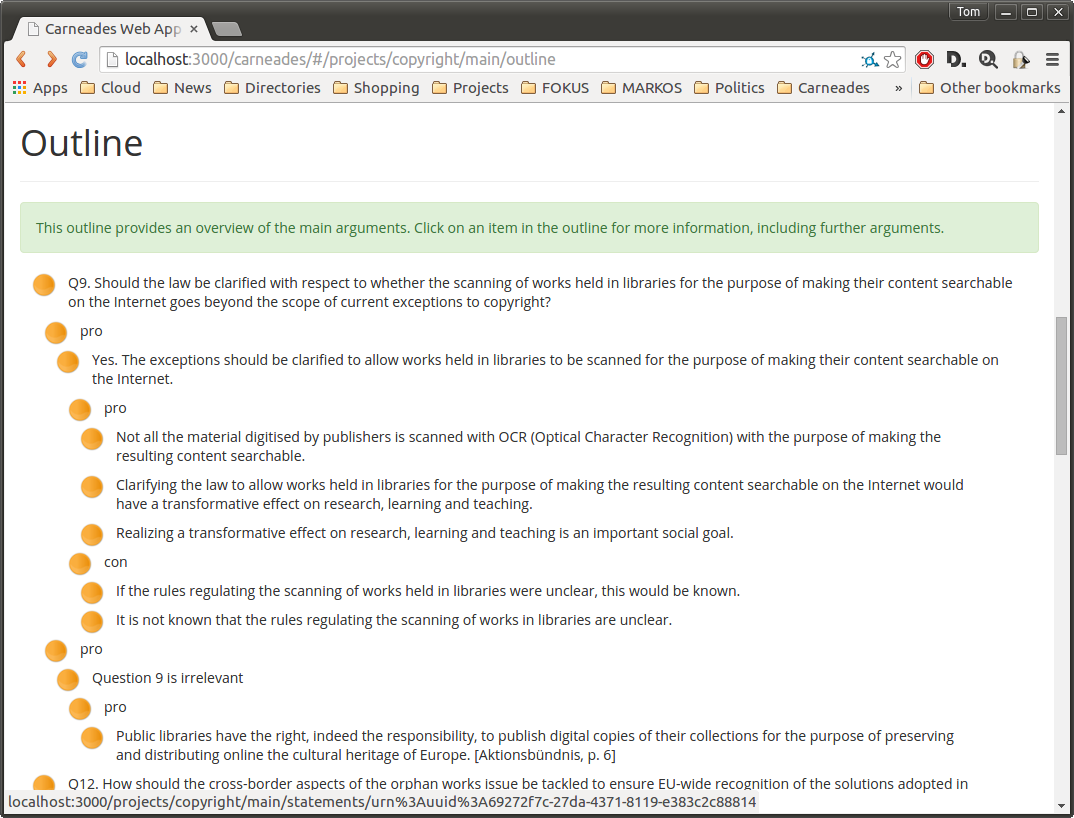Open the Directories bookmarks folder

click(272, 88)
